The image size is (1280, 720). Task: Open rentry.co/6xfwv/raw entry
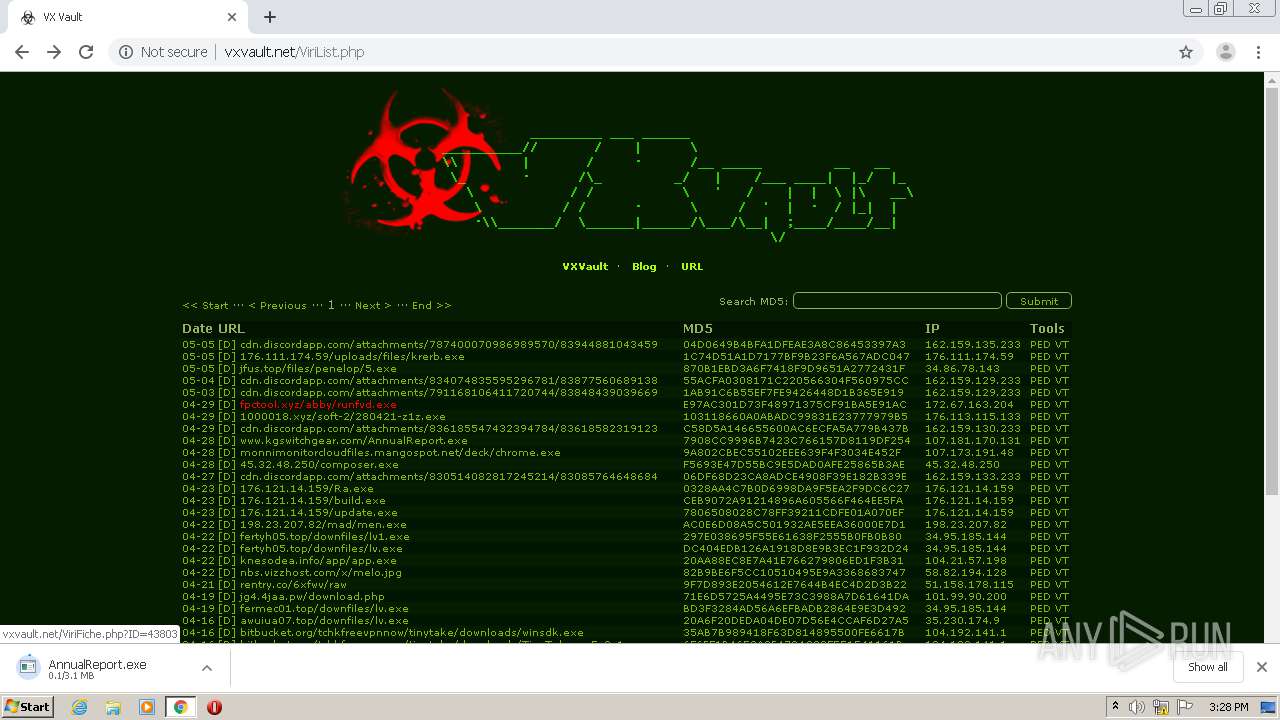pos(293,584)
